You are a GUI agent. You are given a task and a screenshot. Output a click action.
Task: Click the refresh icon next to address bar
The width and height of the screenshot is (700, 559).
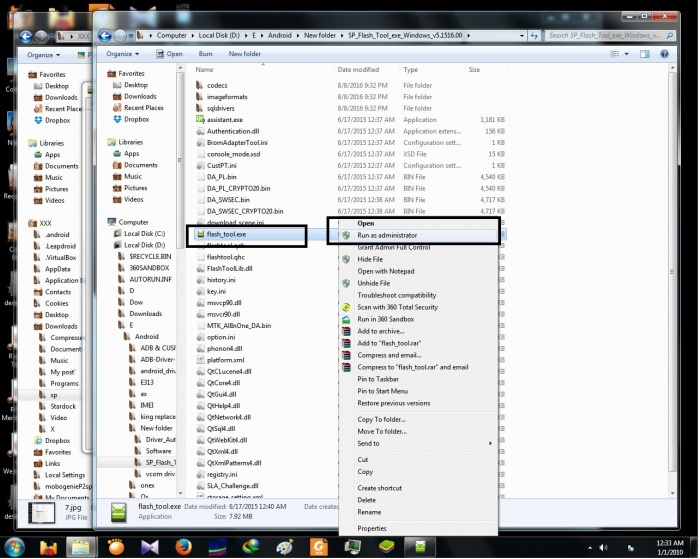(534, 36)
